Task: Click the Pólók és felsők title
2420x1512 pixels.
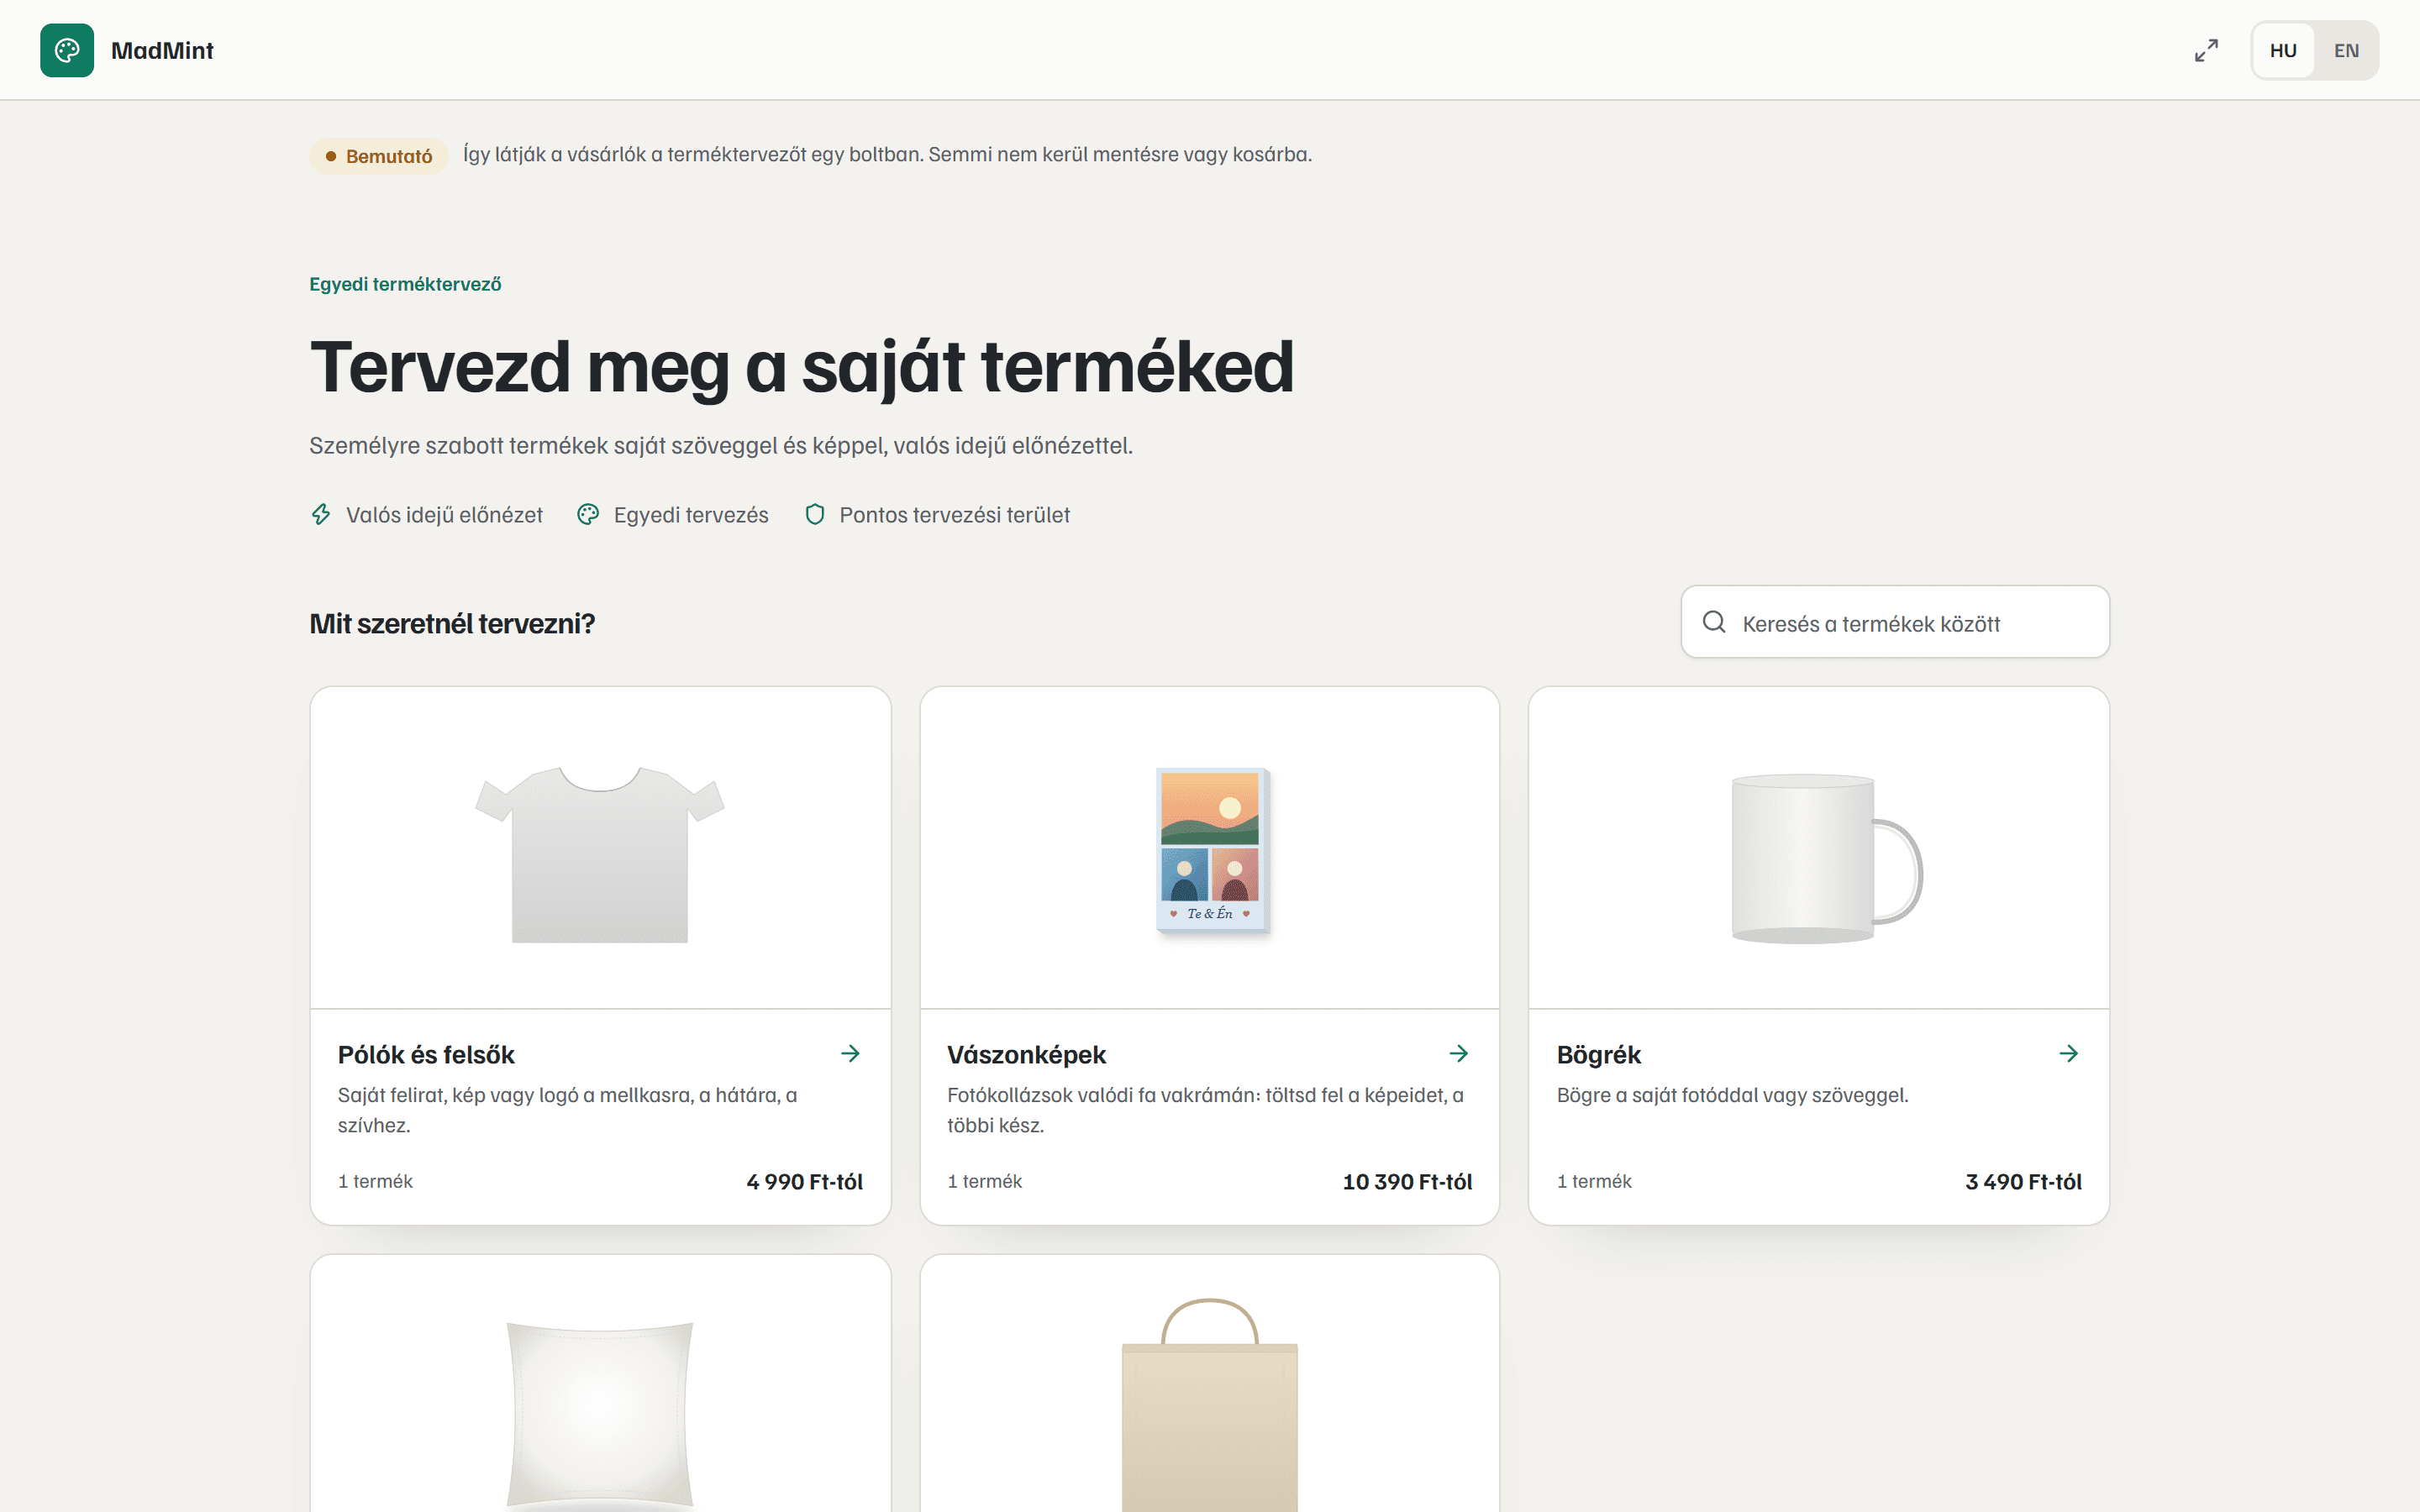Action: tap(426, 1054)
